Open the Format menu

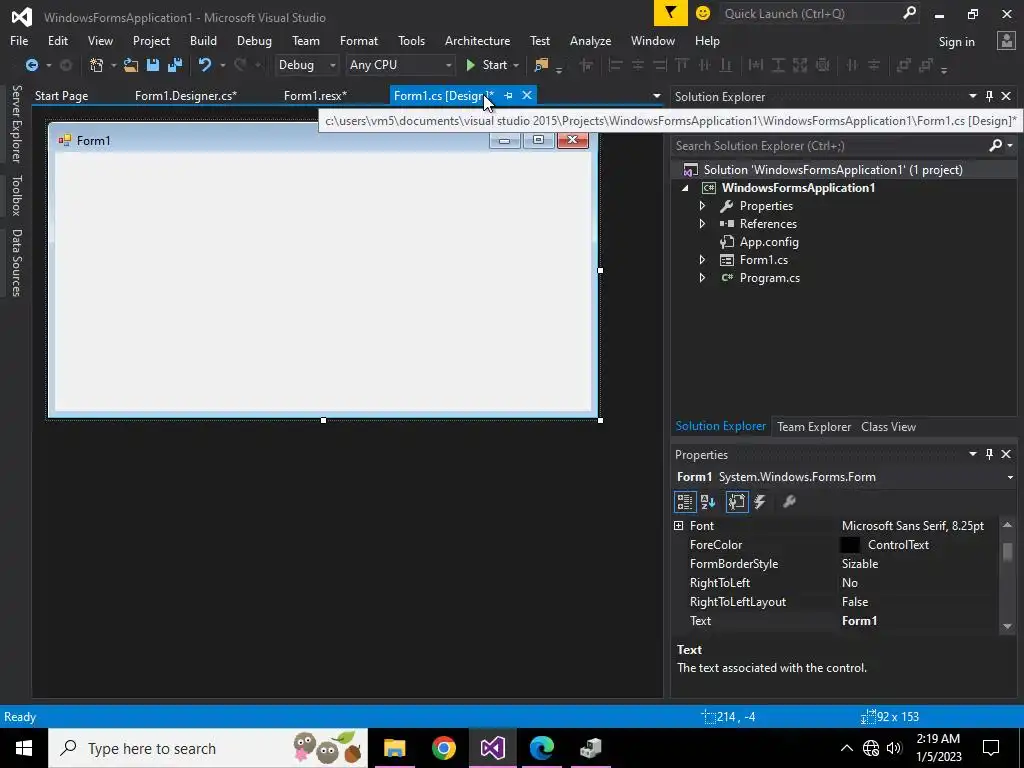click(x=359, y=40)
